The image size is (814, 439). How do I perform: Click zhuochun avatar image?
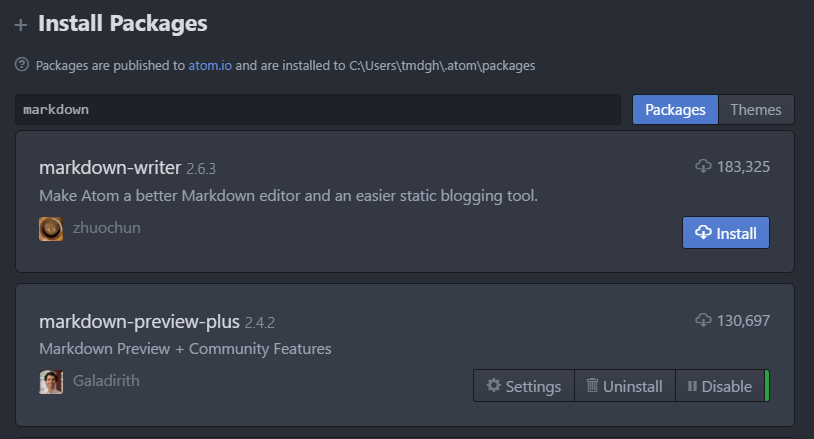coord(51,229)
